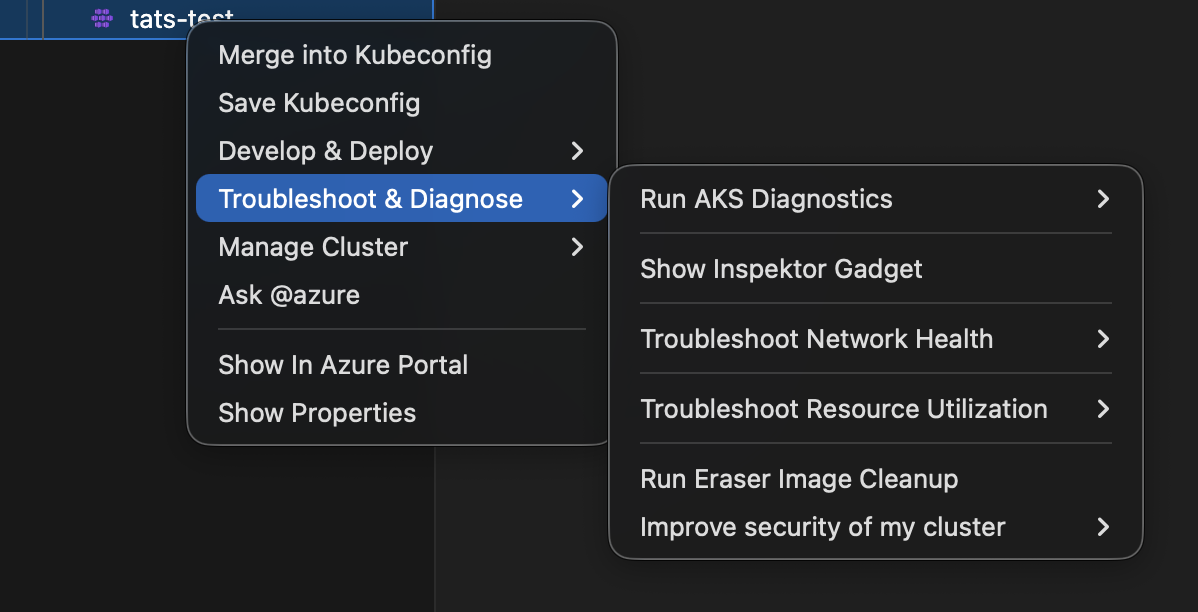Expand the Troubleshoot Network Health submenu arrow

tap(1103, 339)
